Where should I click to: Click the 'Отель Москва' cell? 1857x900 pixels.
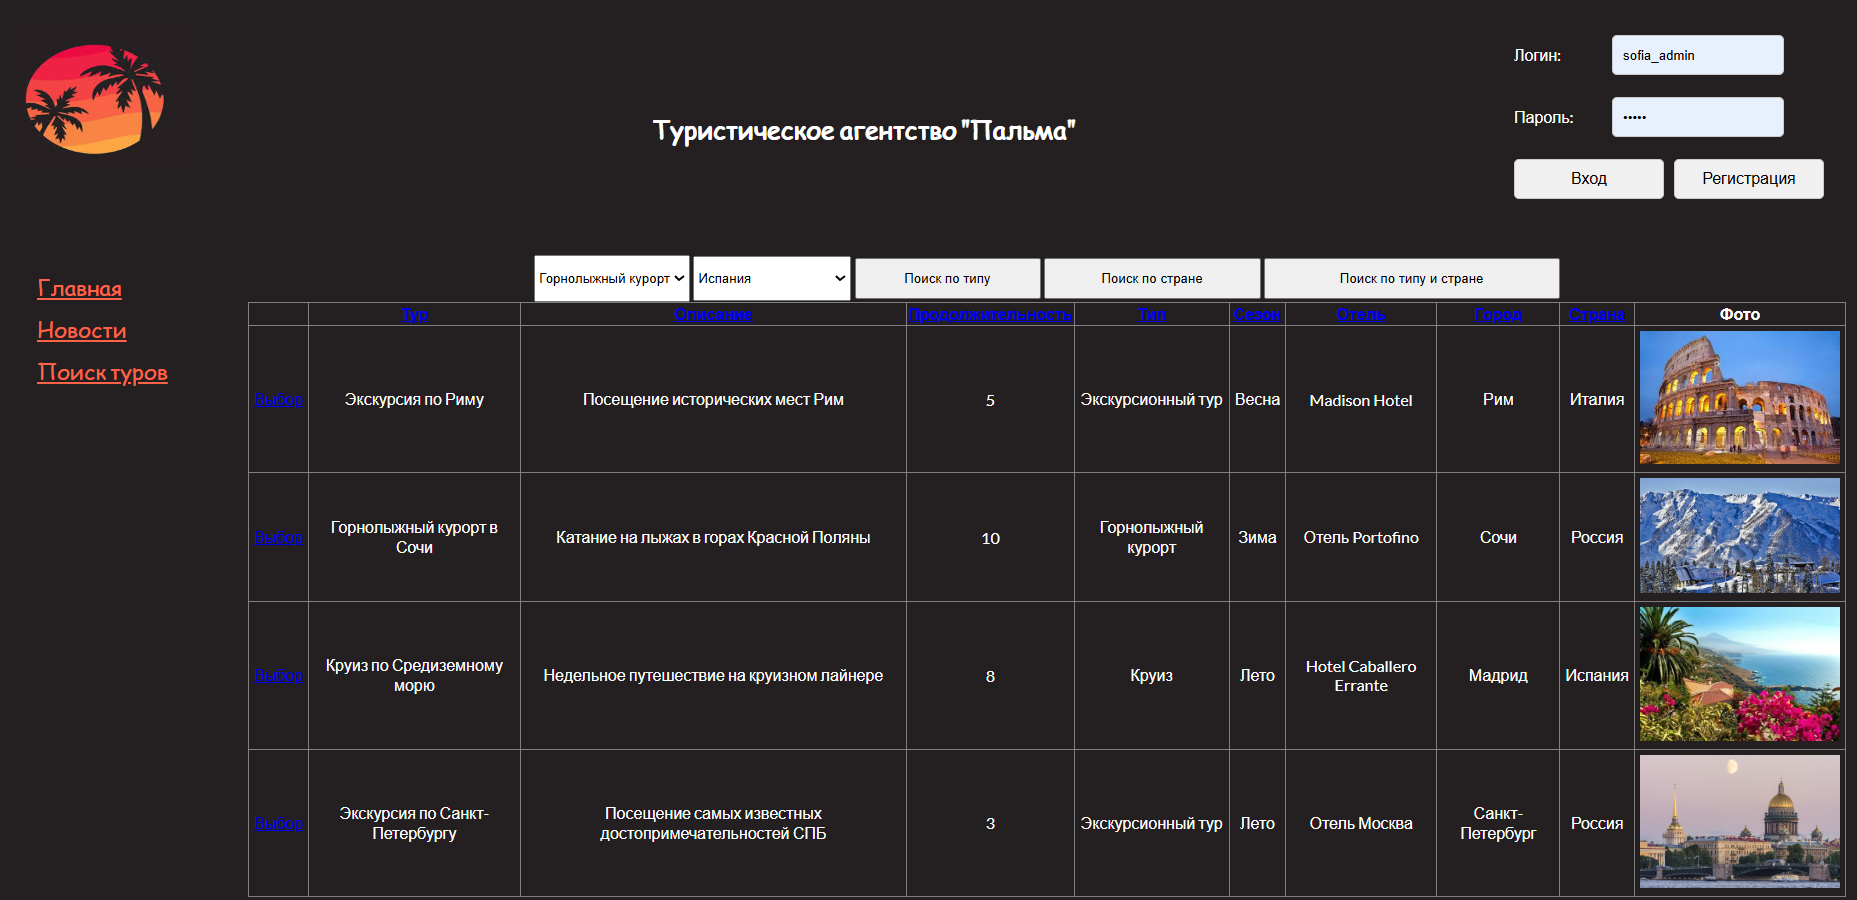point(1361,824)
